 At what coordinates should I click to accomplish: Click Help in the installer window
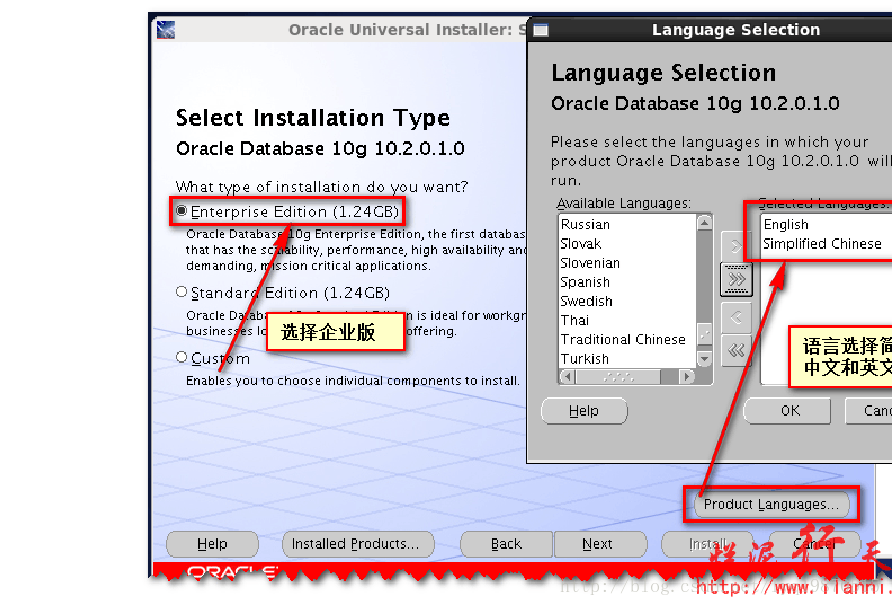(x=212, y=544)
